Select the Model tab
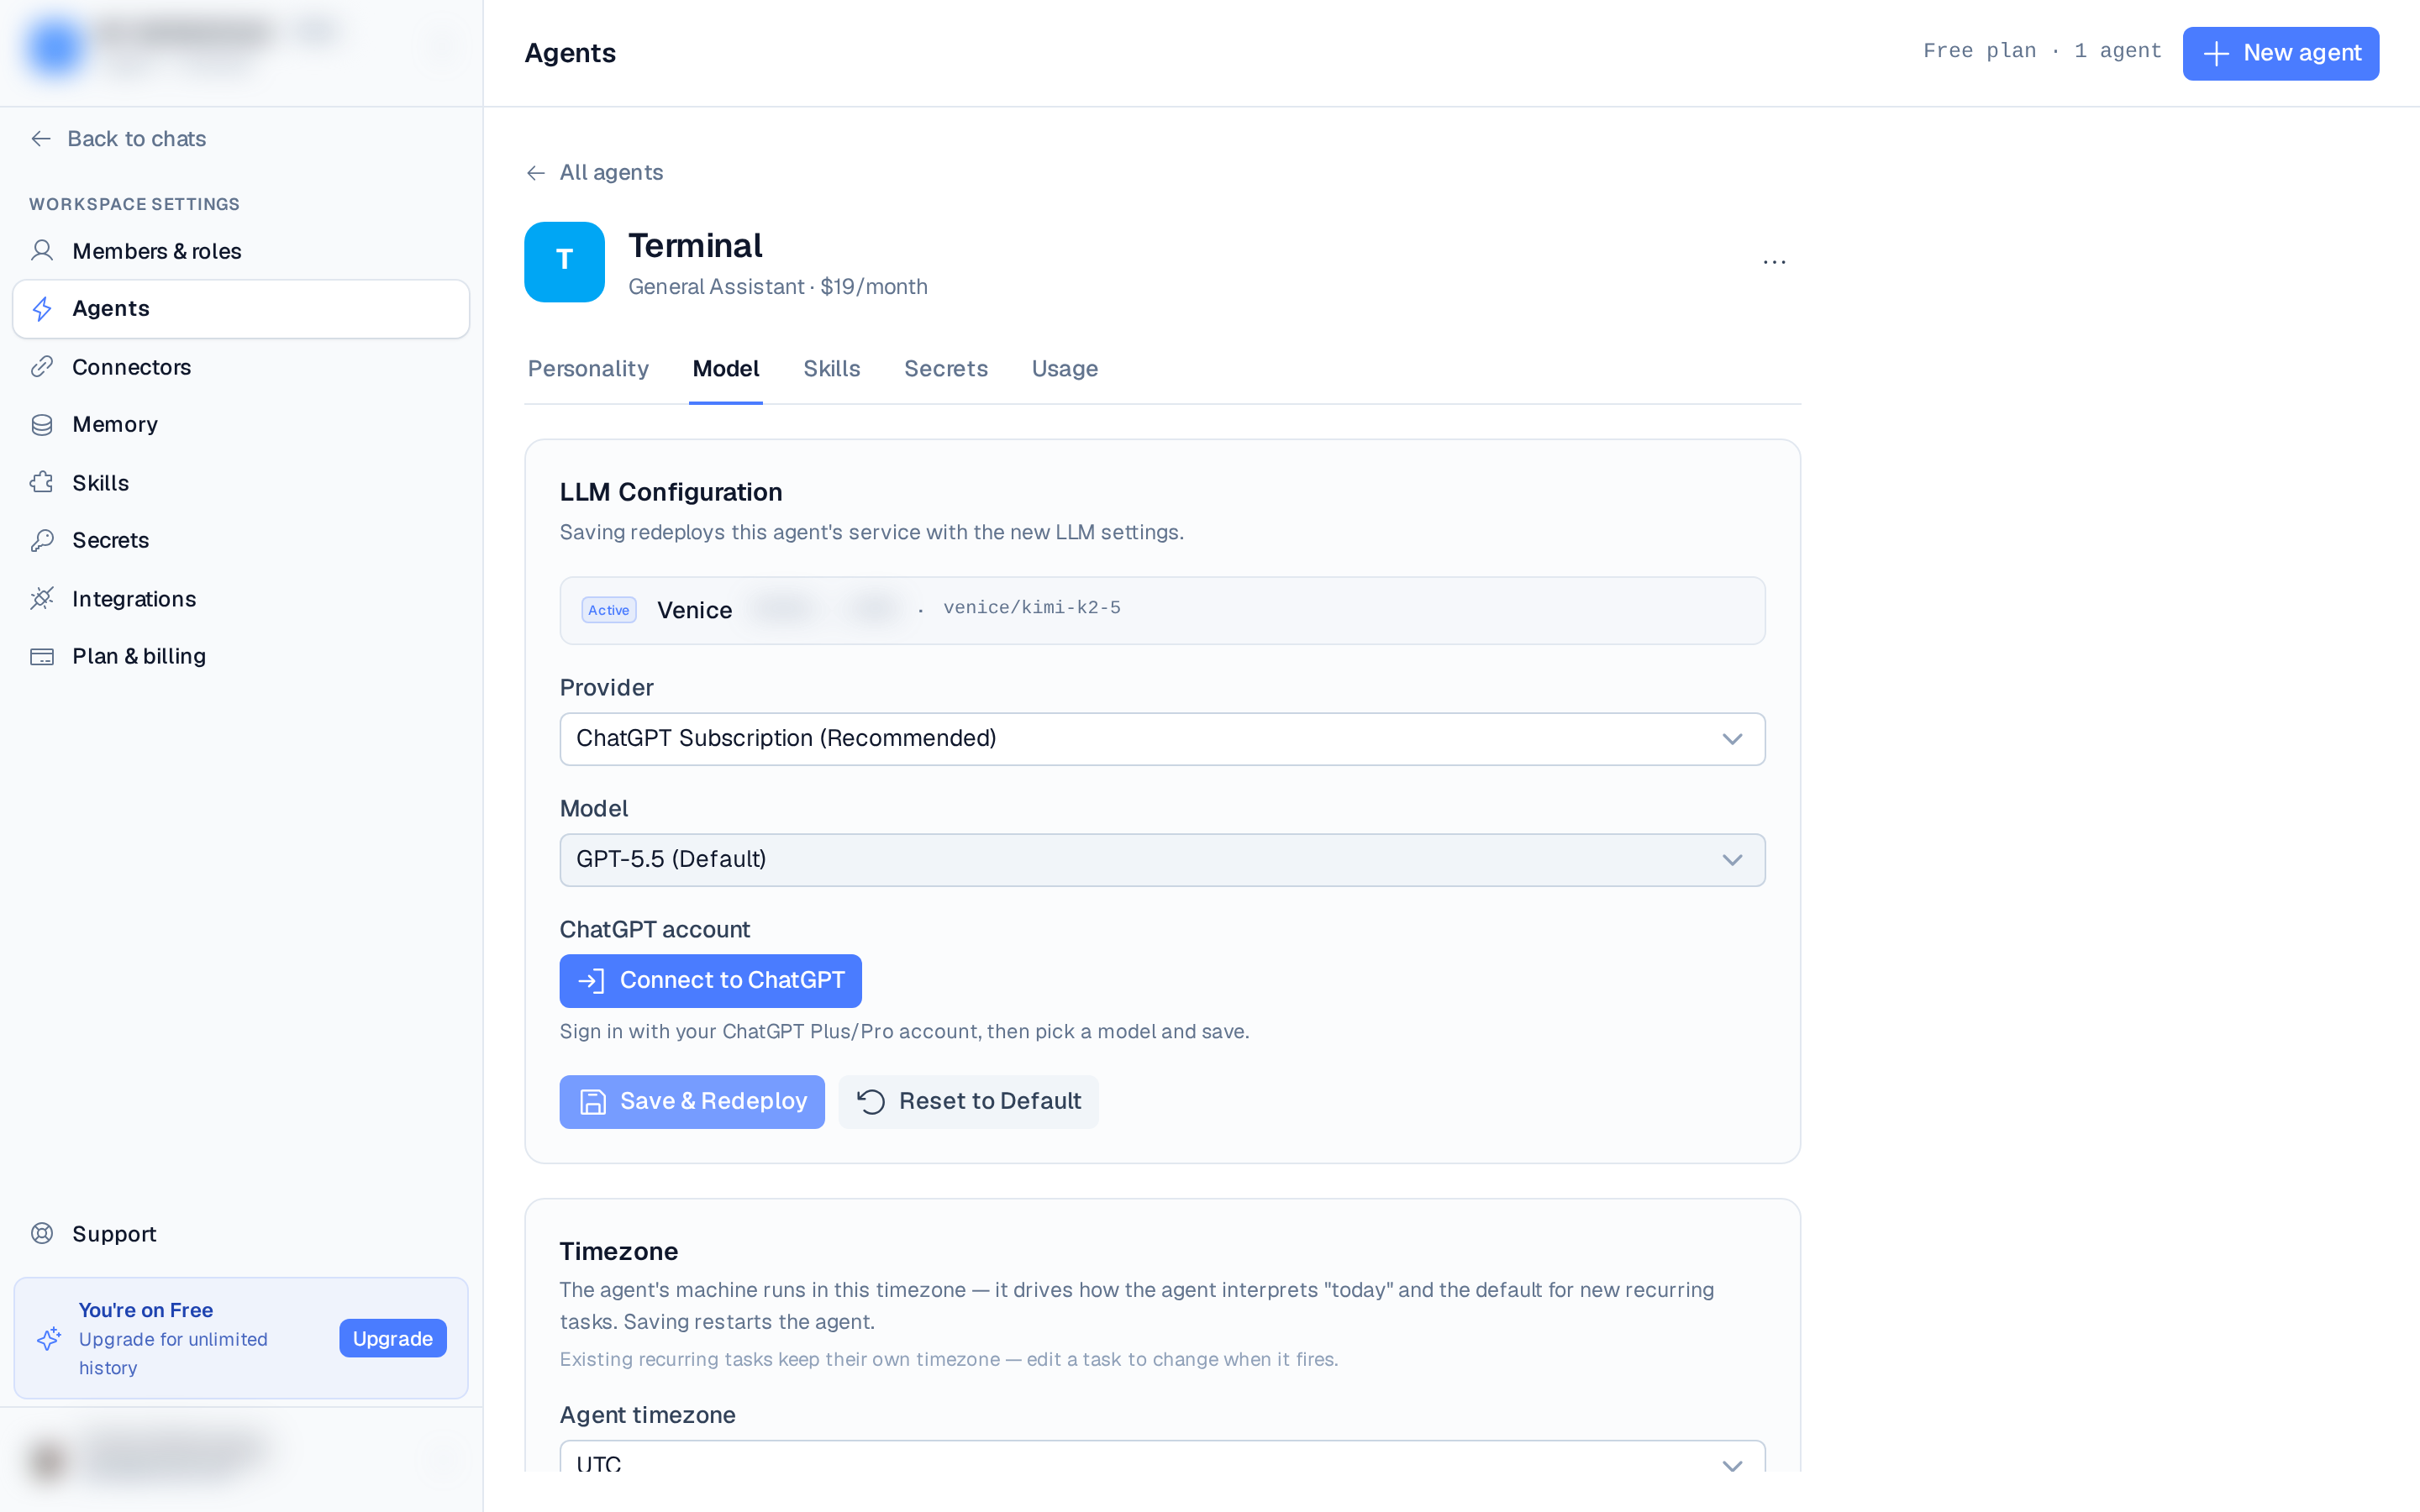Screen dimensions: 2420x1512 [726, 369]
